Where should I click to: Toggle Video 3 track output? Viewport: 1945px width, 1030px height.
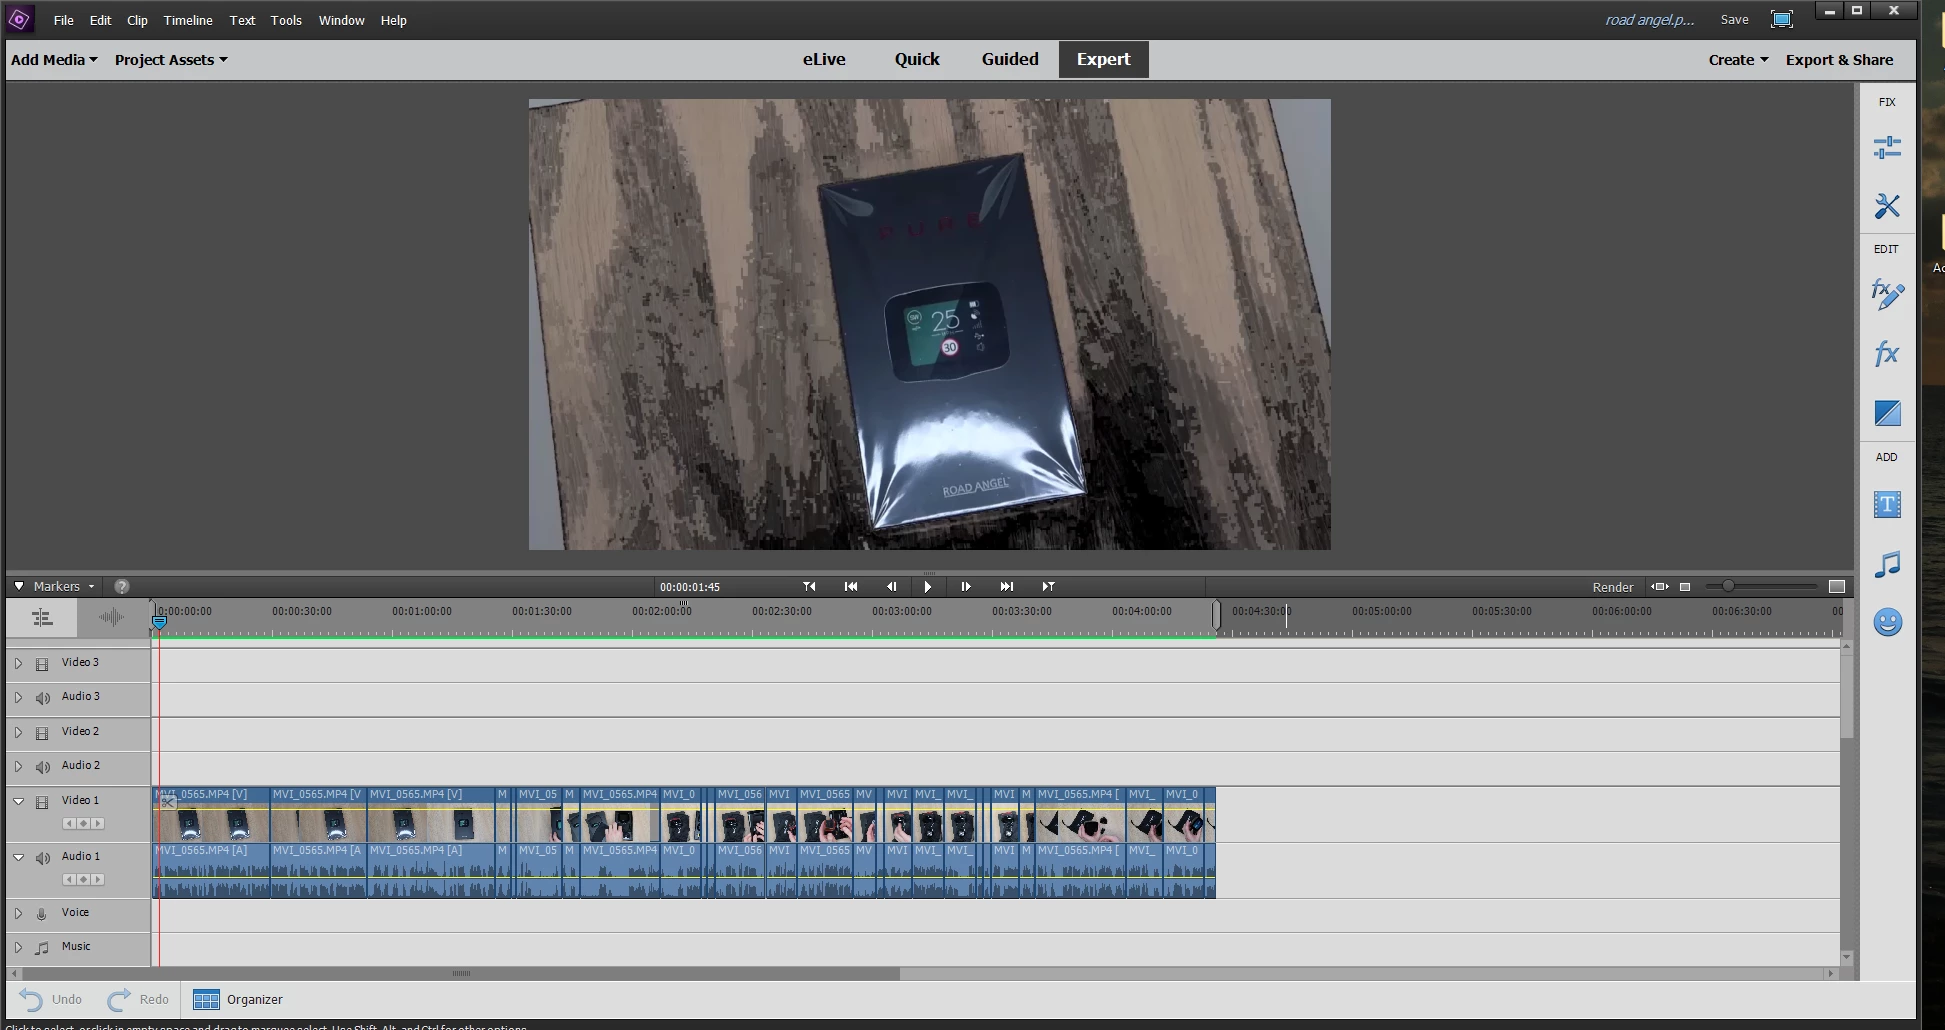click(42, 664)
